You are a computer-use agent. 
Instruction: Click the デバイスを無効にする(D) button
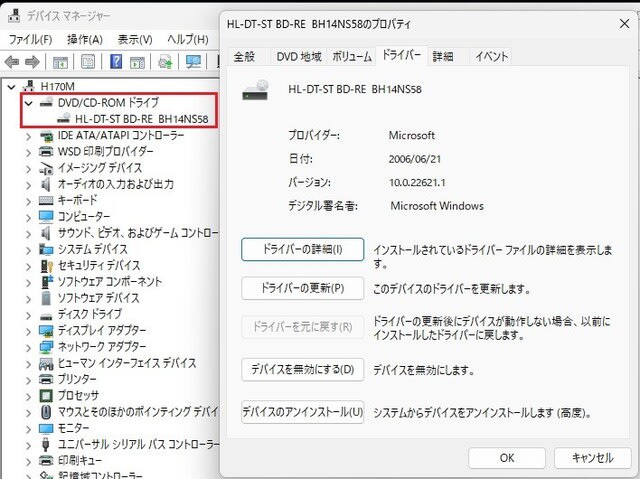pyautogui.click(x=302, y=369)
